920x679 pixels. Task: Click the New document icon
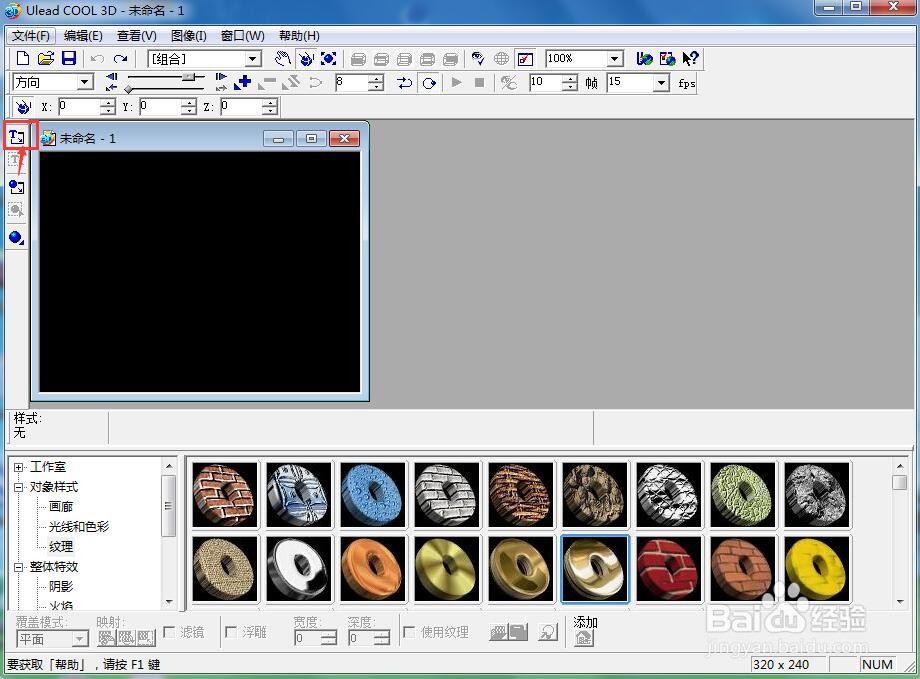pyautogui.click(x=23, y=58)
